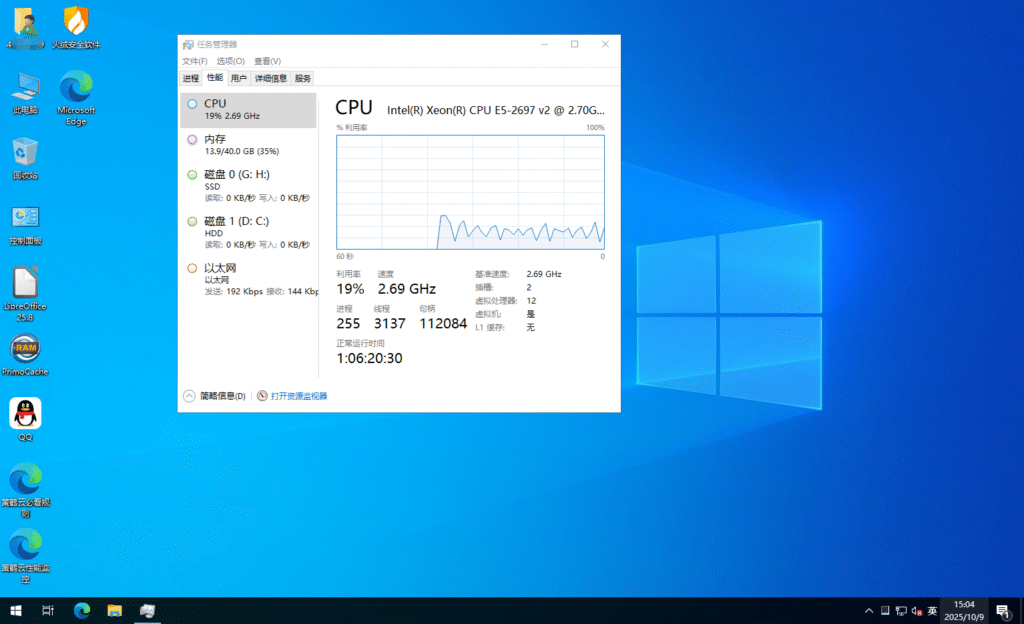Switch to the 详细信息 tab
The height and width of the screenshot is (624, 1024).
[270, 78]
